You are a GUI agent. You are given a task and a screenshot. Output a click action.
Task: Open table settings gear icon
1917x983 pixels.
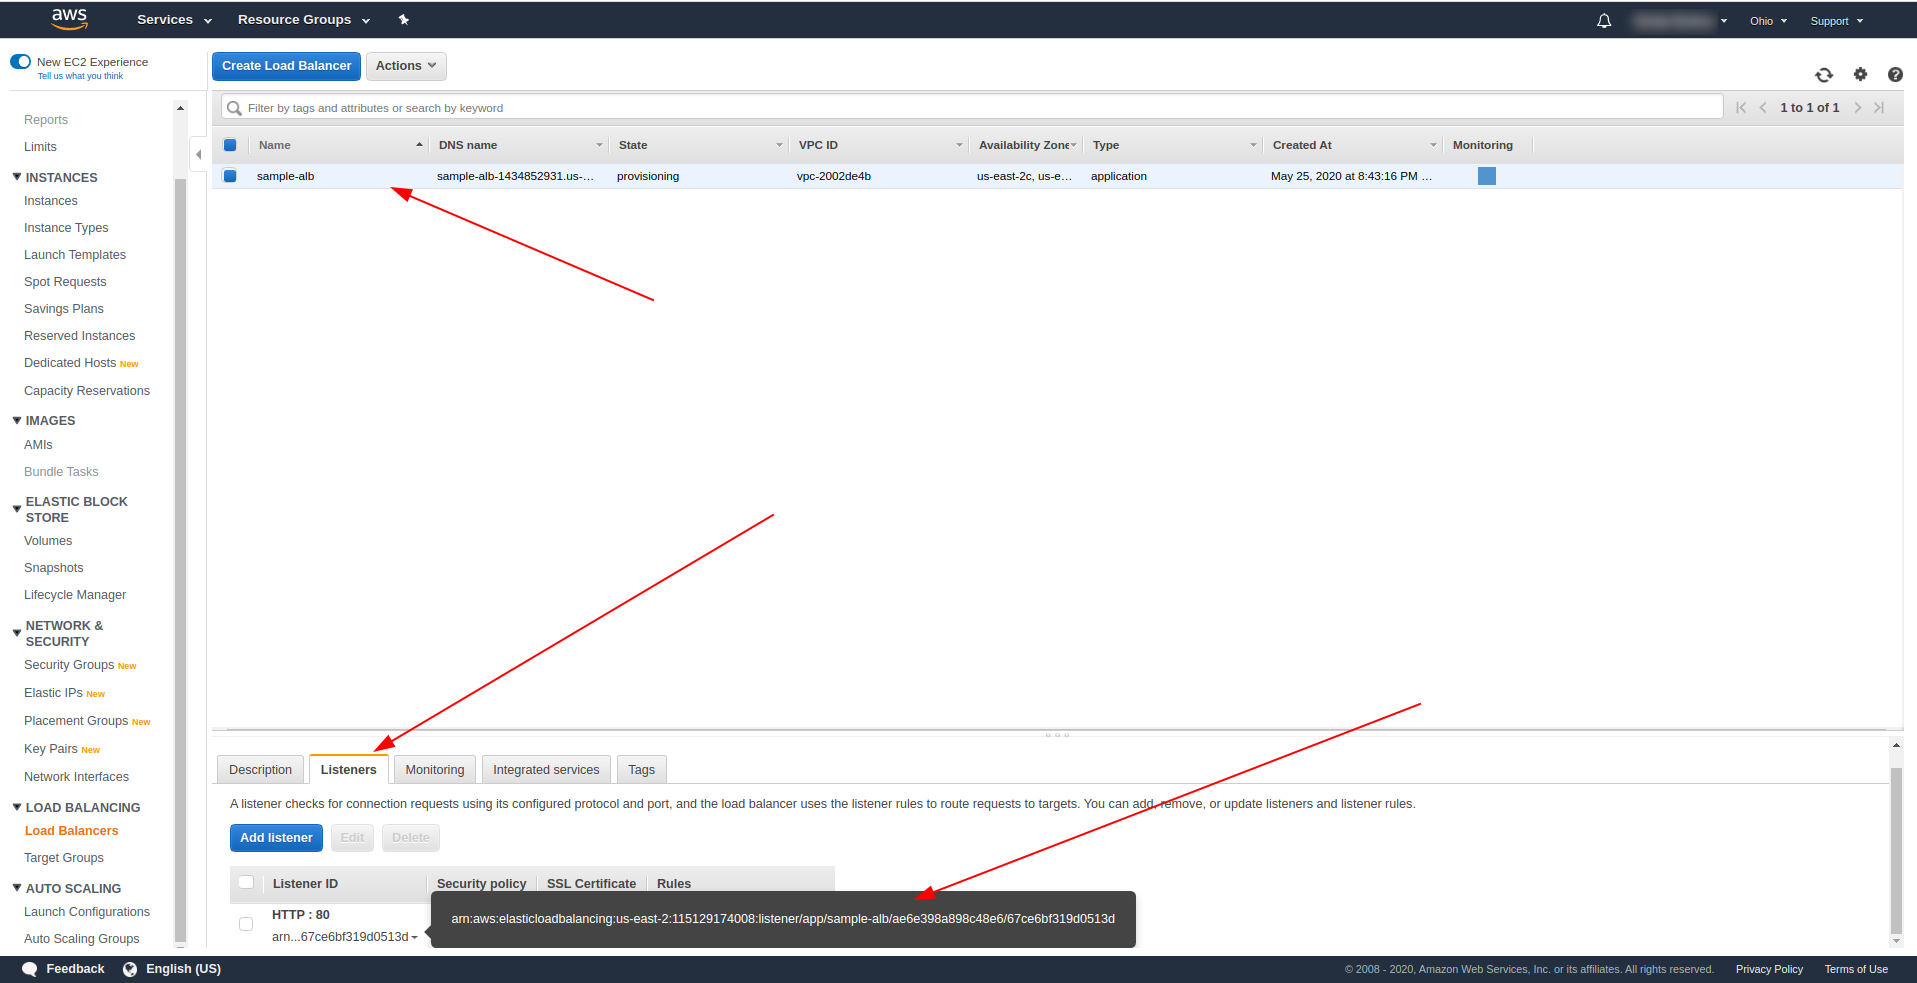coord(1860,74)
